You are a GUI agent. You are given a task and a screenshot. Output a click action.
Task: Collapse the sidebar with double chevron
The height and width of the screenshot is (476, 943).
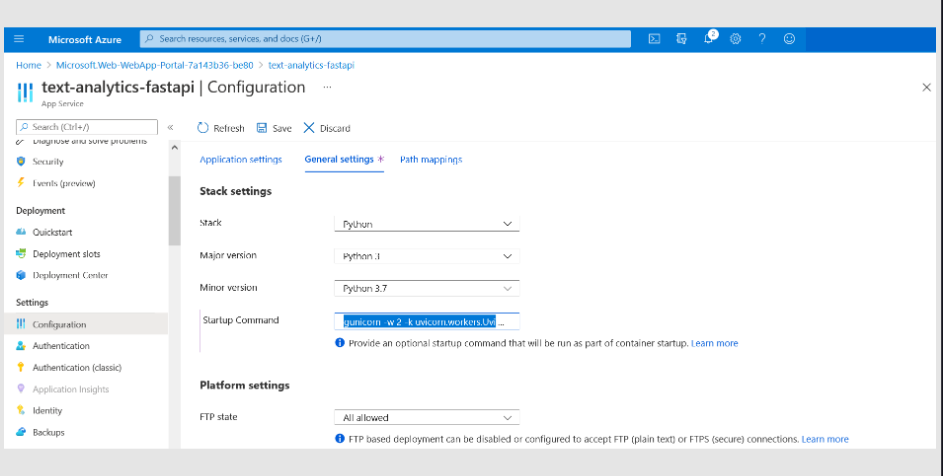click(170, 128)
